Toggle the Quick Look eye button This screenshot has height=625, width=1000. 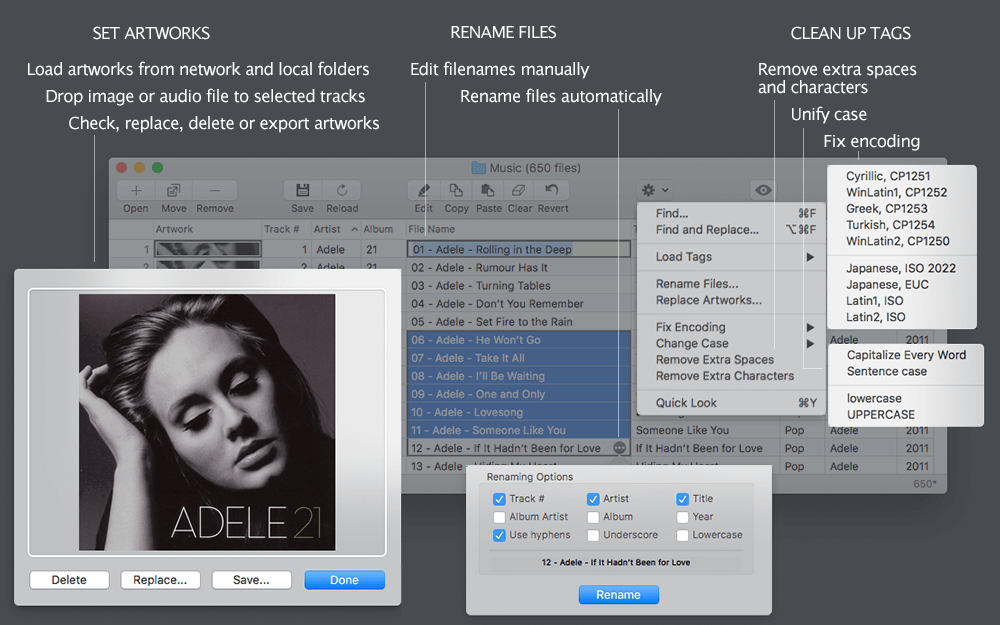coord(765,190)
